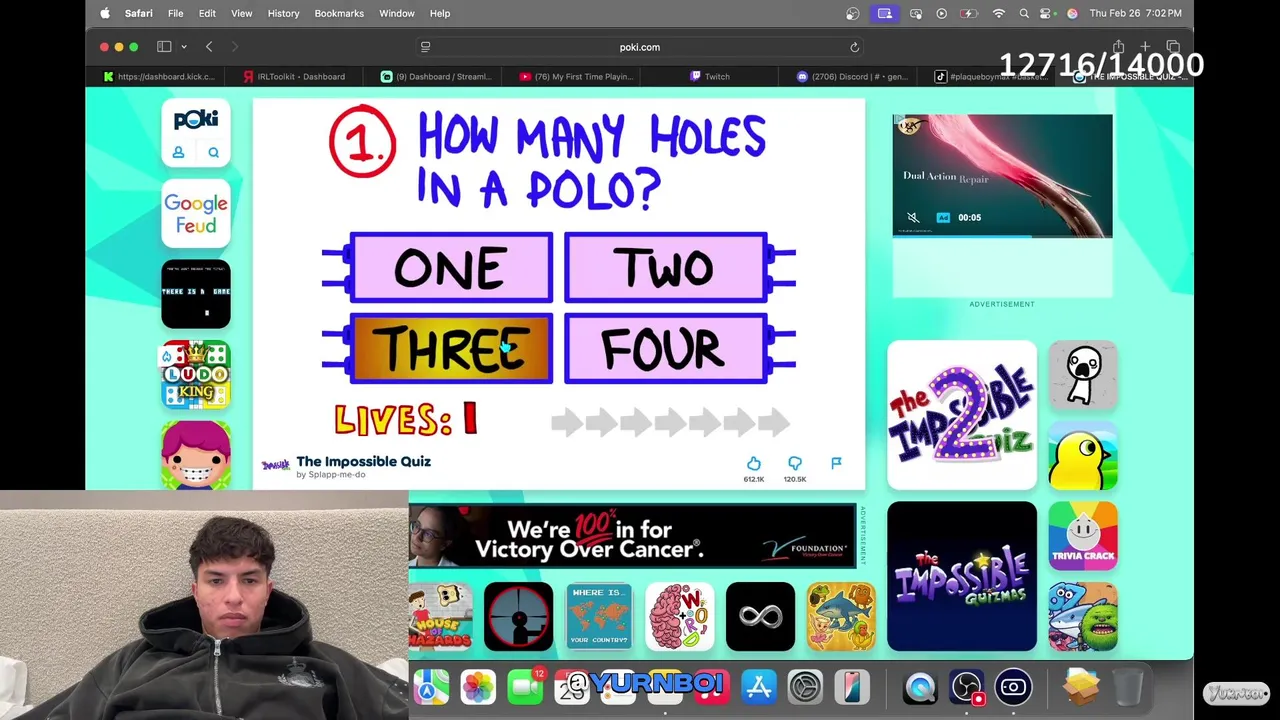Toggle the Safari sidebar

pos(164,47)
